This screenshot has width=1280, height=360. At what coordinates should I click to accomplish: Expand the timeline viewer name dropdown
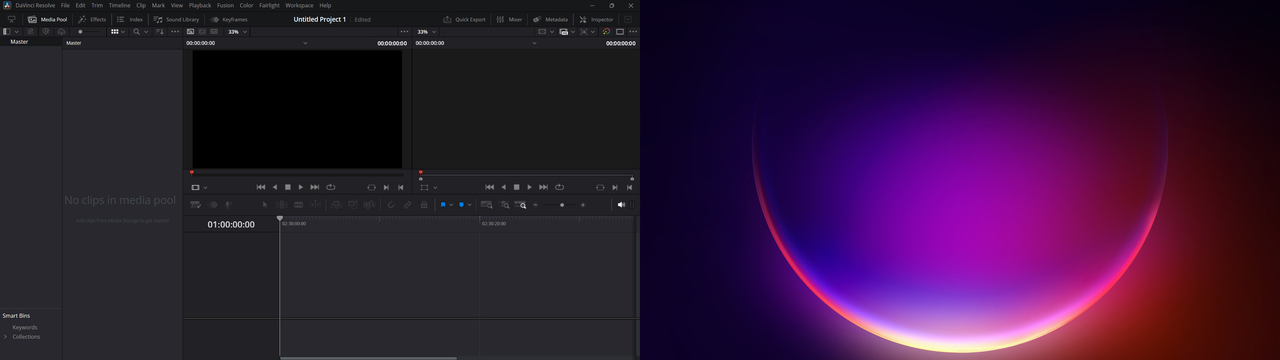(534, 43)
